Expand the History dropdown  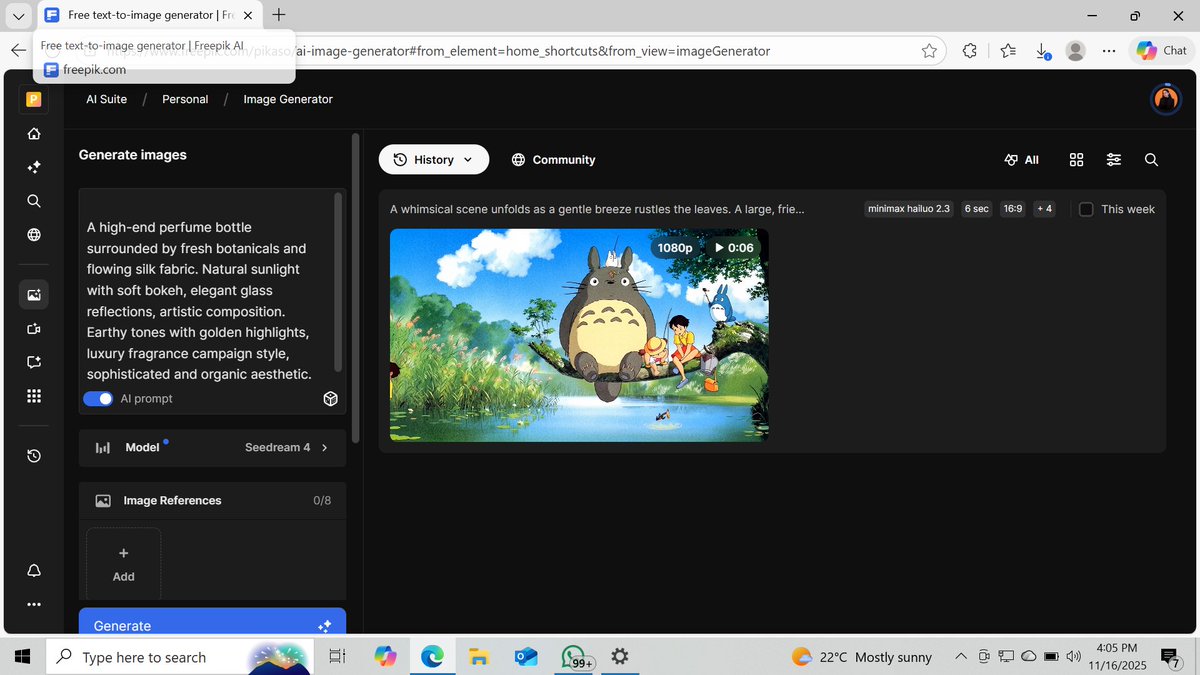pos(434,160)
